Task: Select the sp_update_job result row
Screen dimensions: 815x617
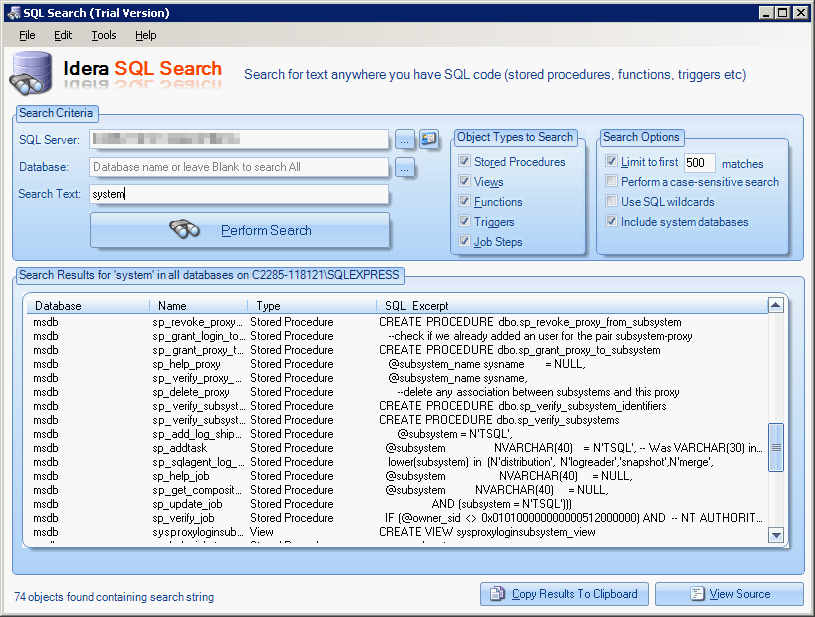Action: tap(398, 505)
